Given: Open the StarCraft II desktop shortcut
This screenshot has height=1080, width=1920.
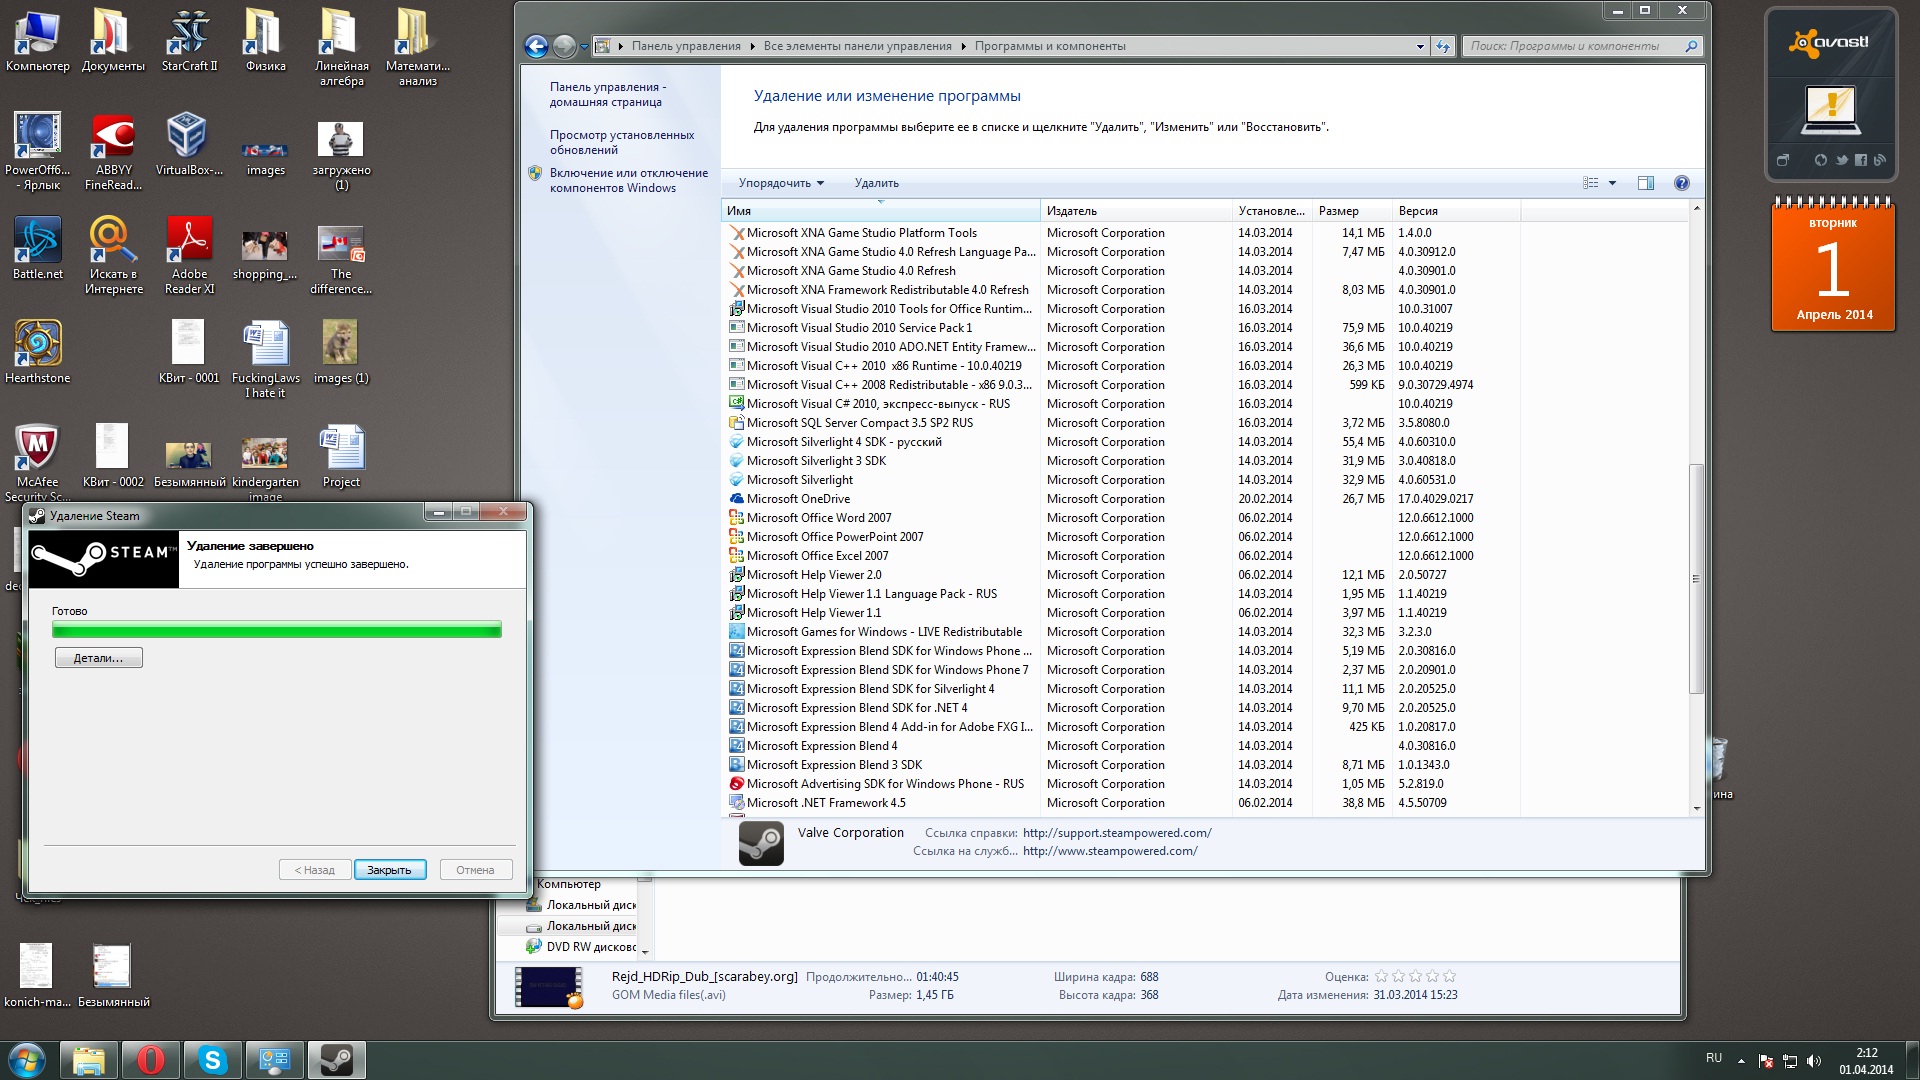Looking at the screenshot, I should point(189,40).
